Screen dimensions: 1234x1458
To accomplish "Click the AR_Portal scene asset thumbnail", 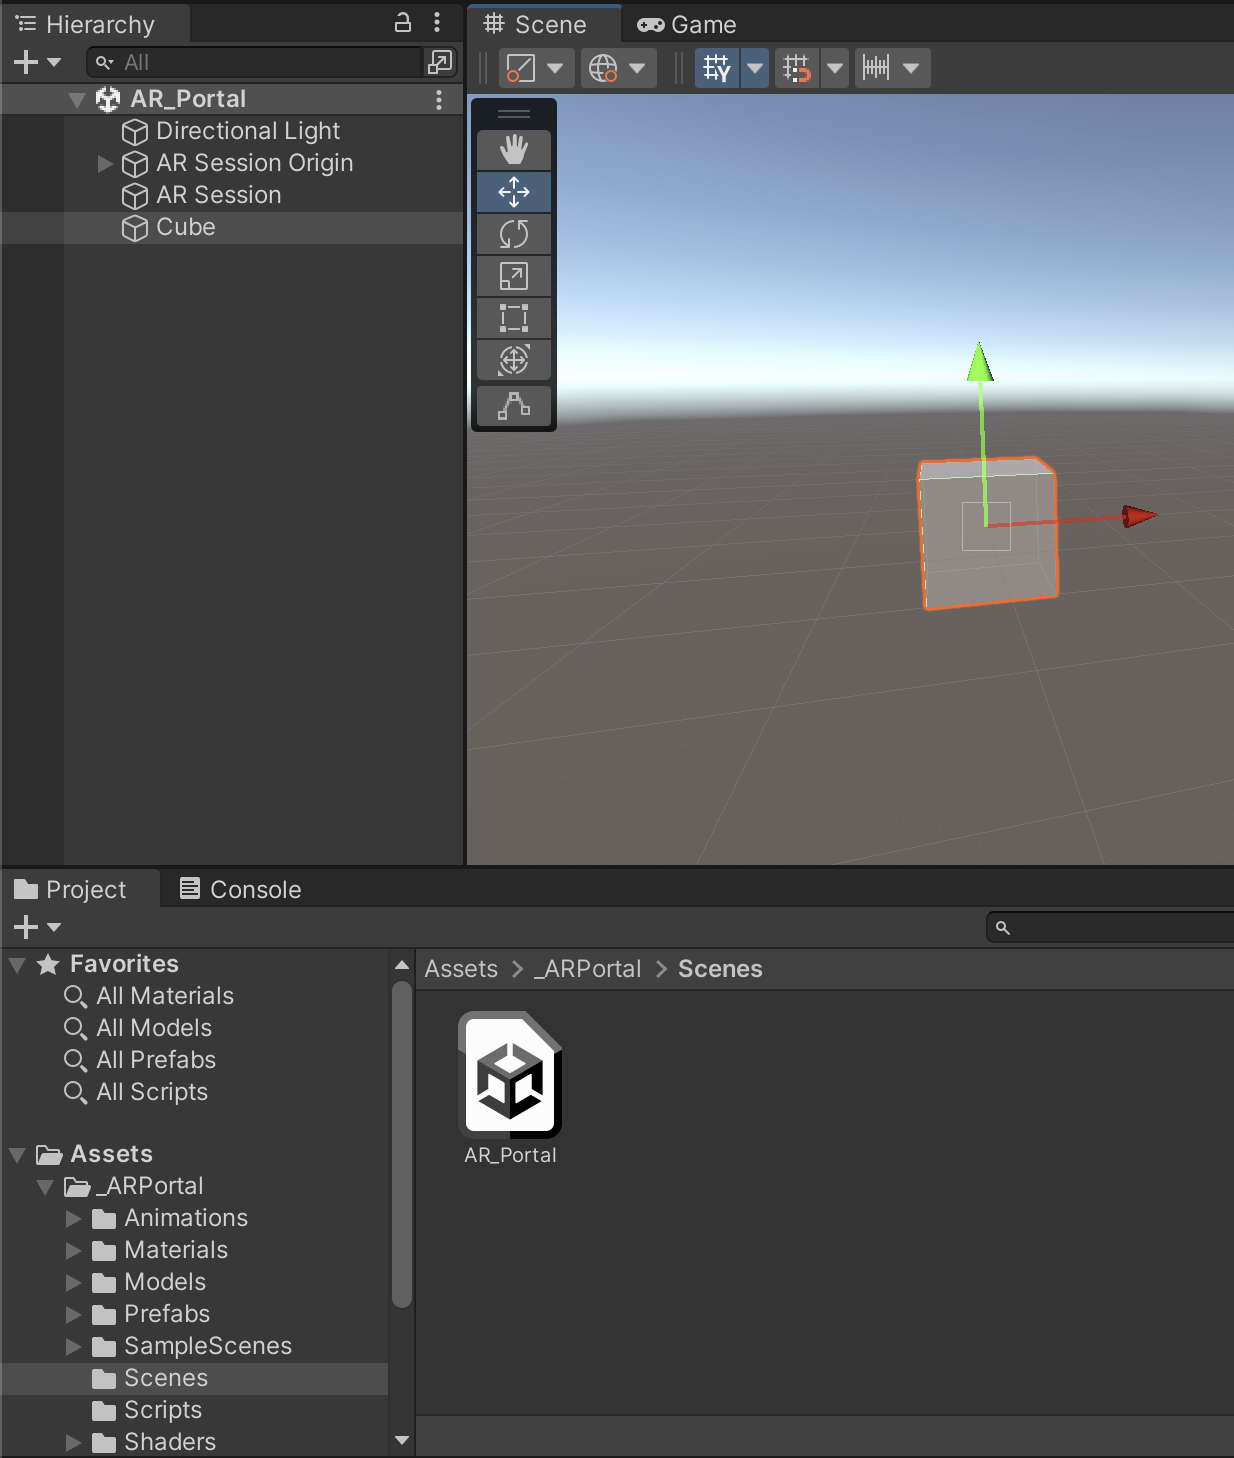I will 510,1076.
